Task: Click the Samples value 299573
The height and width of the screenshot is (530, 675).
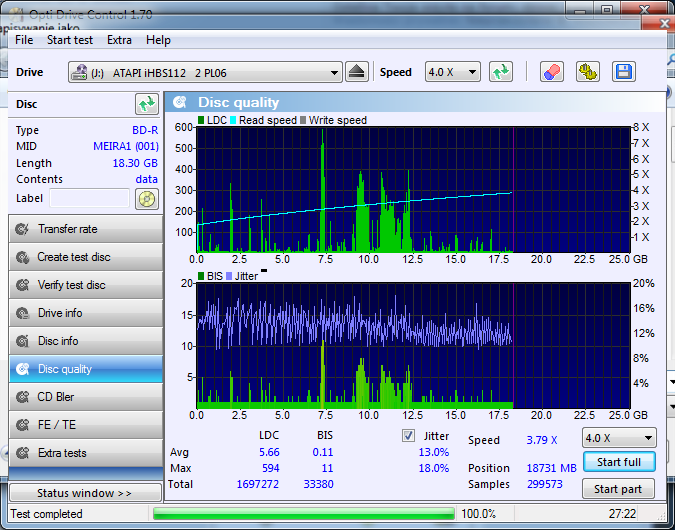Action: pyautogui.click(x=545, y=484)
